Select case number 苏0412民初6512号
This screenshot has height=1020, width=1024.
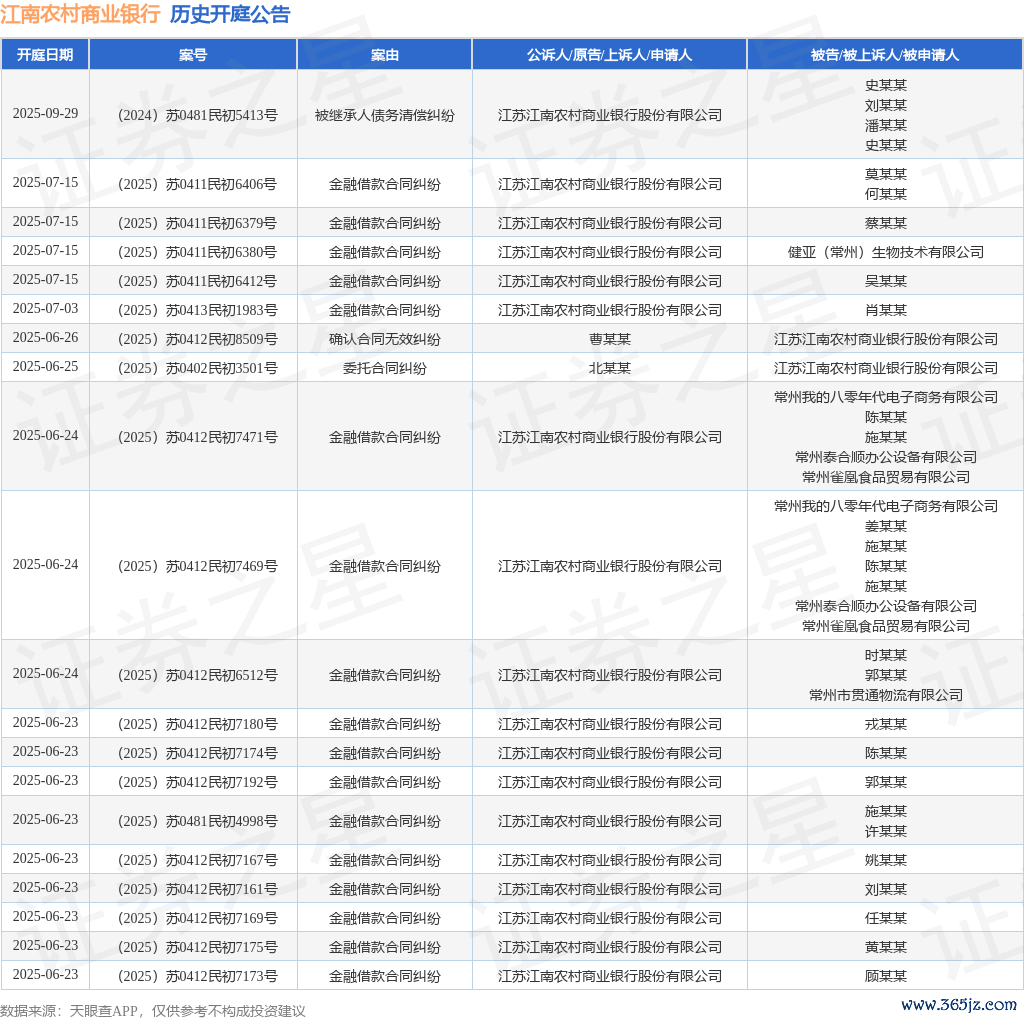click(x=197, y=675)
